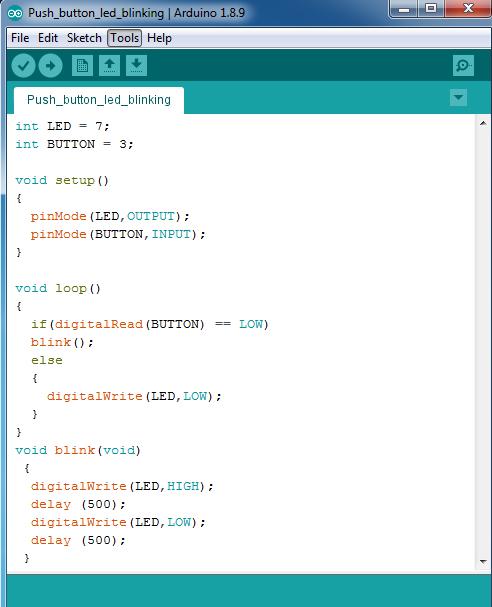Viewport: 492px width, 607px height.
Task: Click the 'pinMode(LED,OUTPUT);' line
Action: pyautogui.click(x=110, y=216)
